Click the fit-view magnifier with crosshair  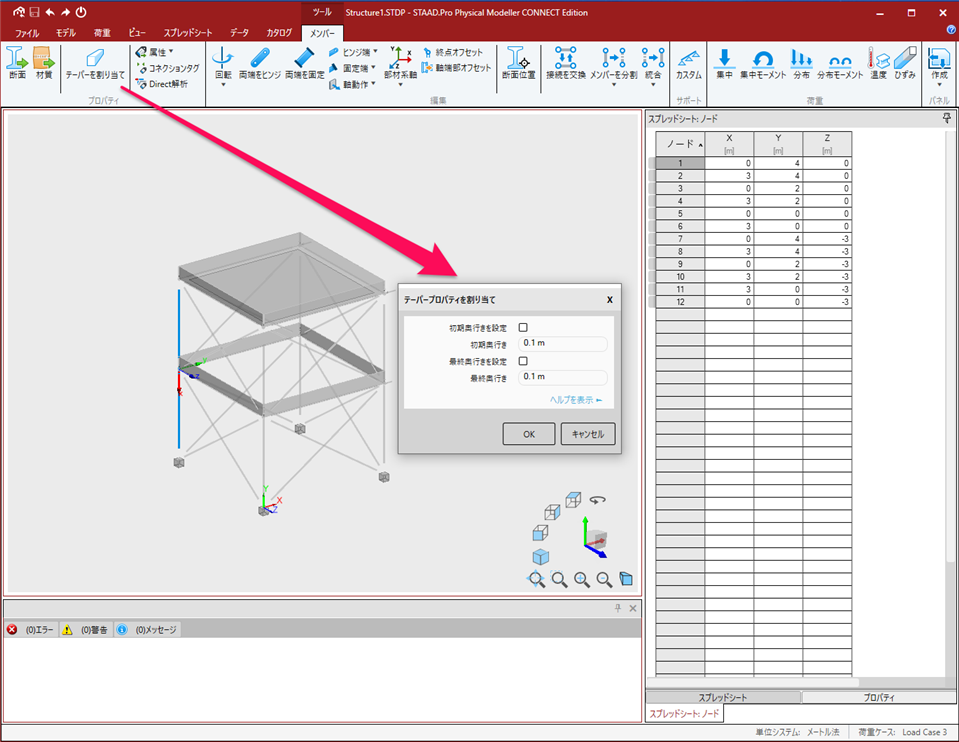(536, 579)
